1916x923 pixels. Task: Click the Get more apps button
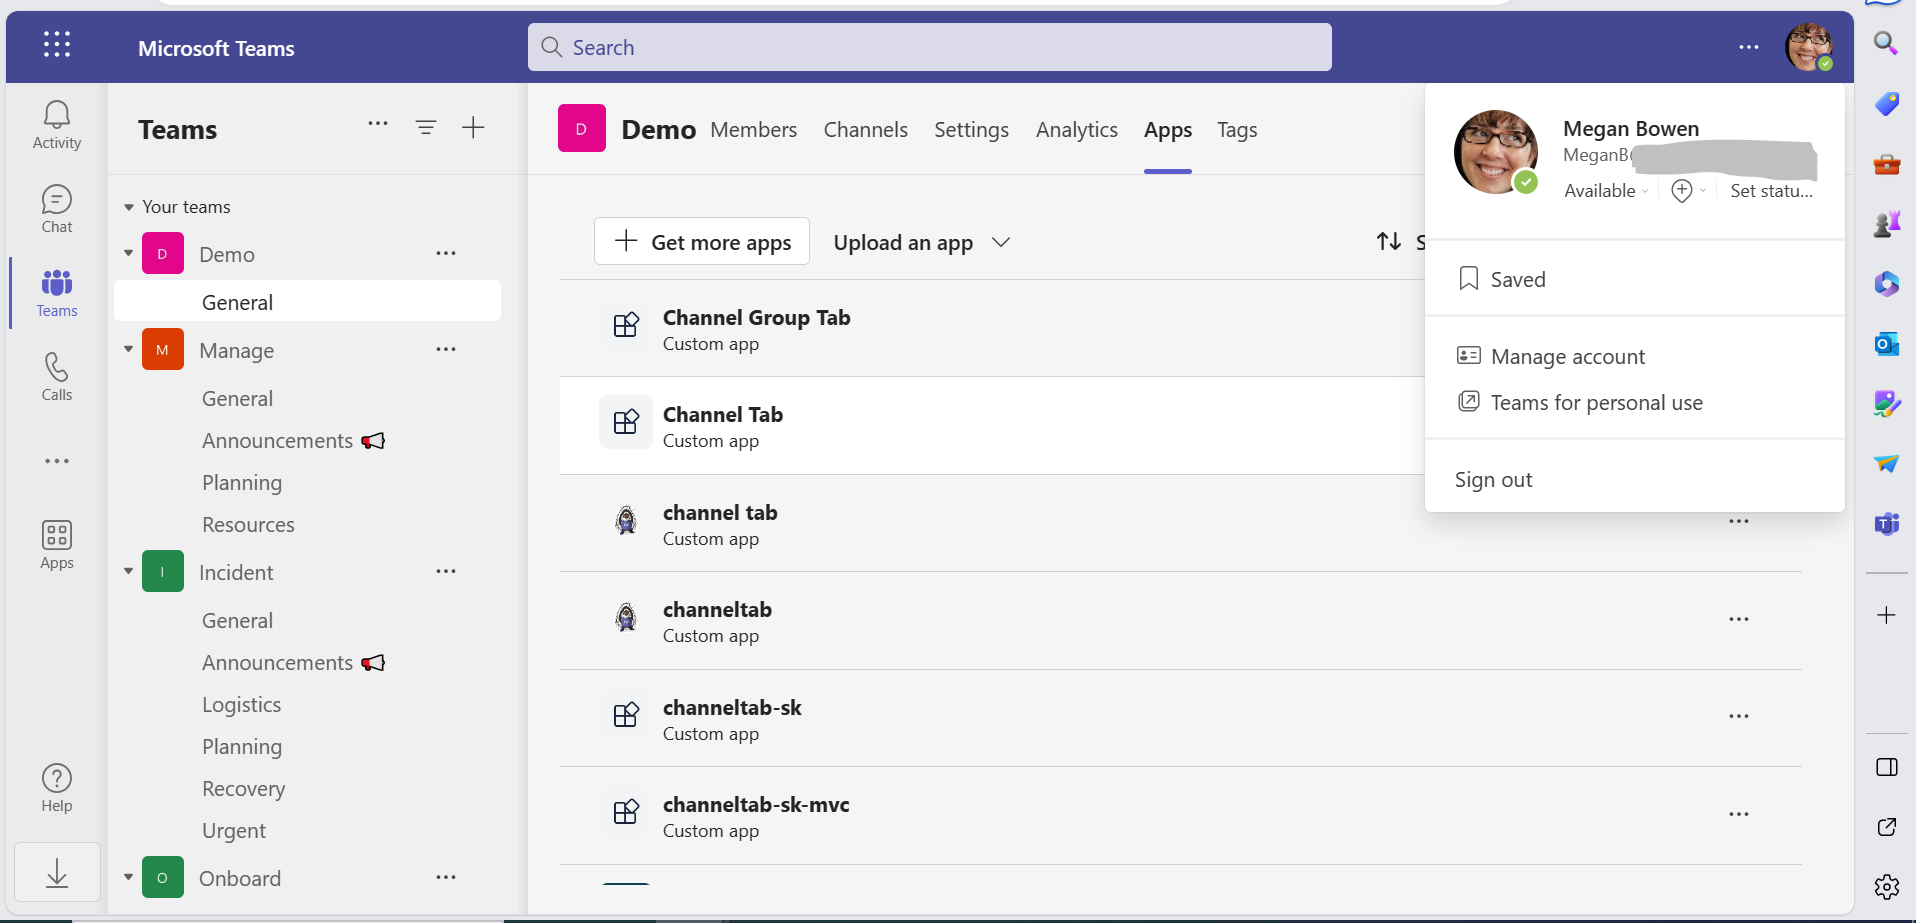pos(701,241)
